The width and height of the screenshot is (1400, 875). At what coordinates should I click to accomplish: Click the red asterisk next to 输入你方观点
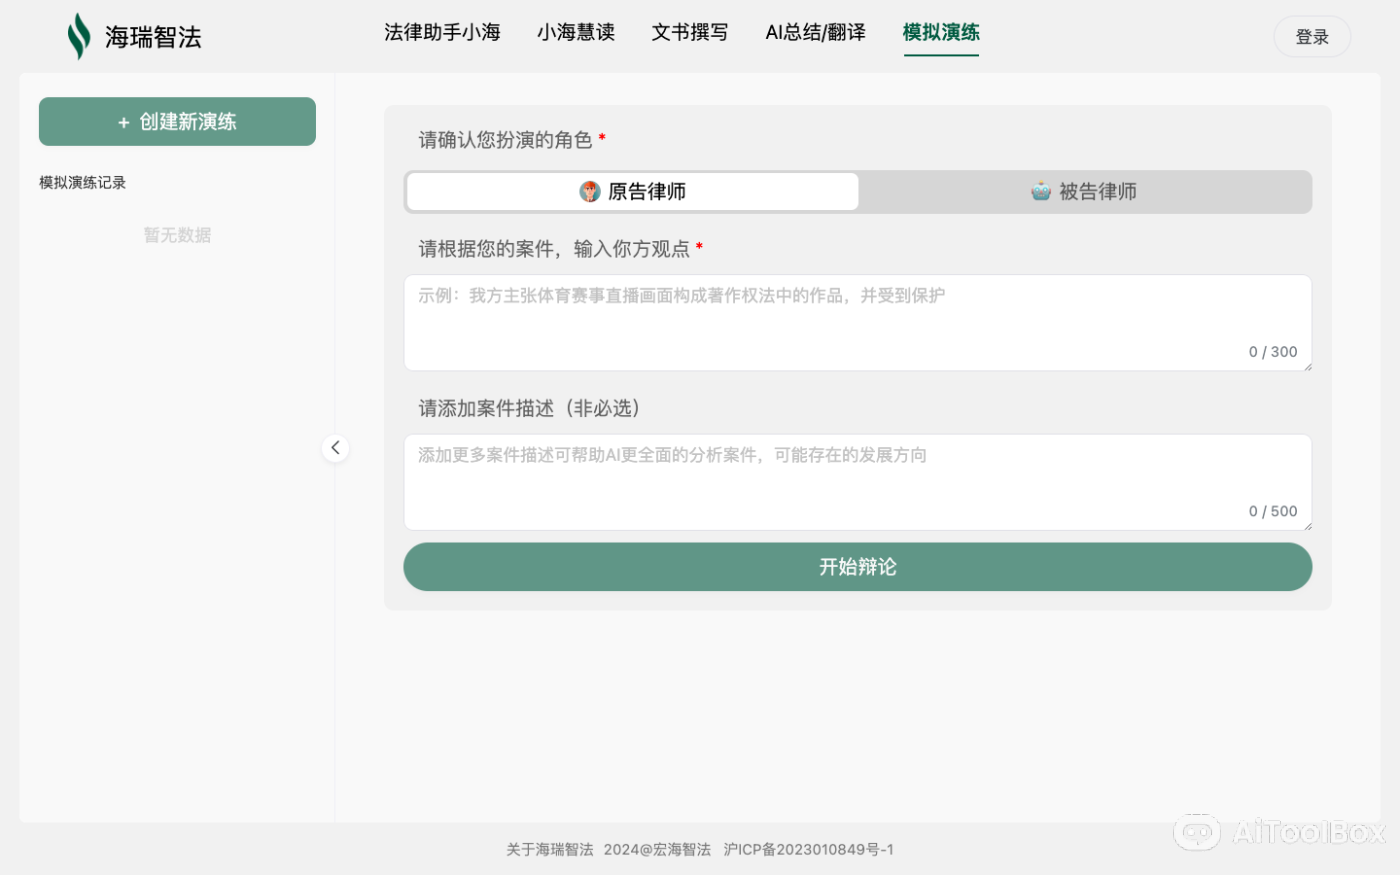pos(699,248)
